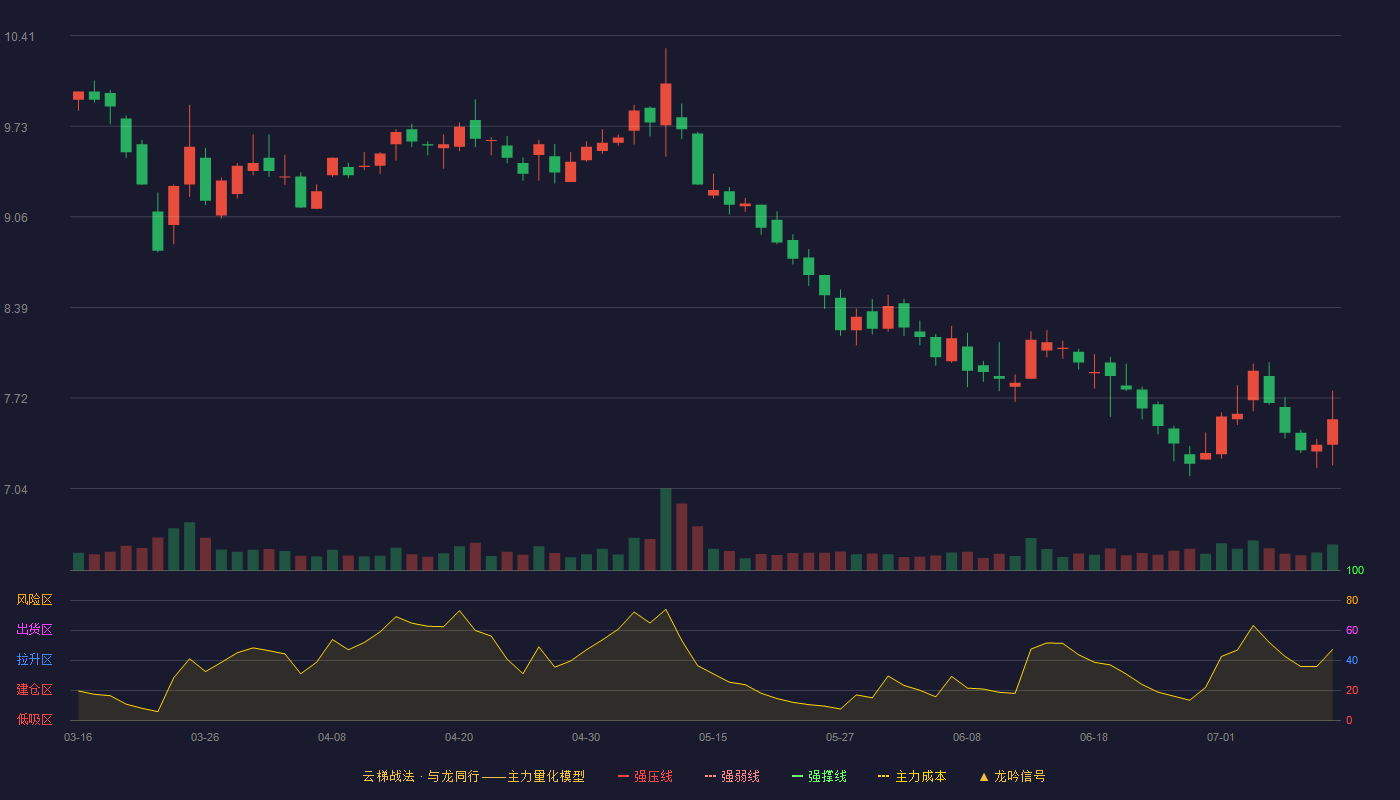Toggle the 主力成本 legend series

click(912, 776)
